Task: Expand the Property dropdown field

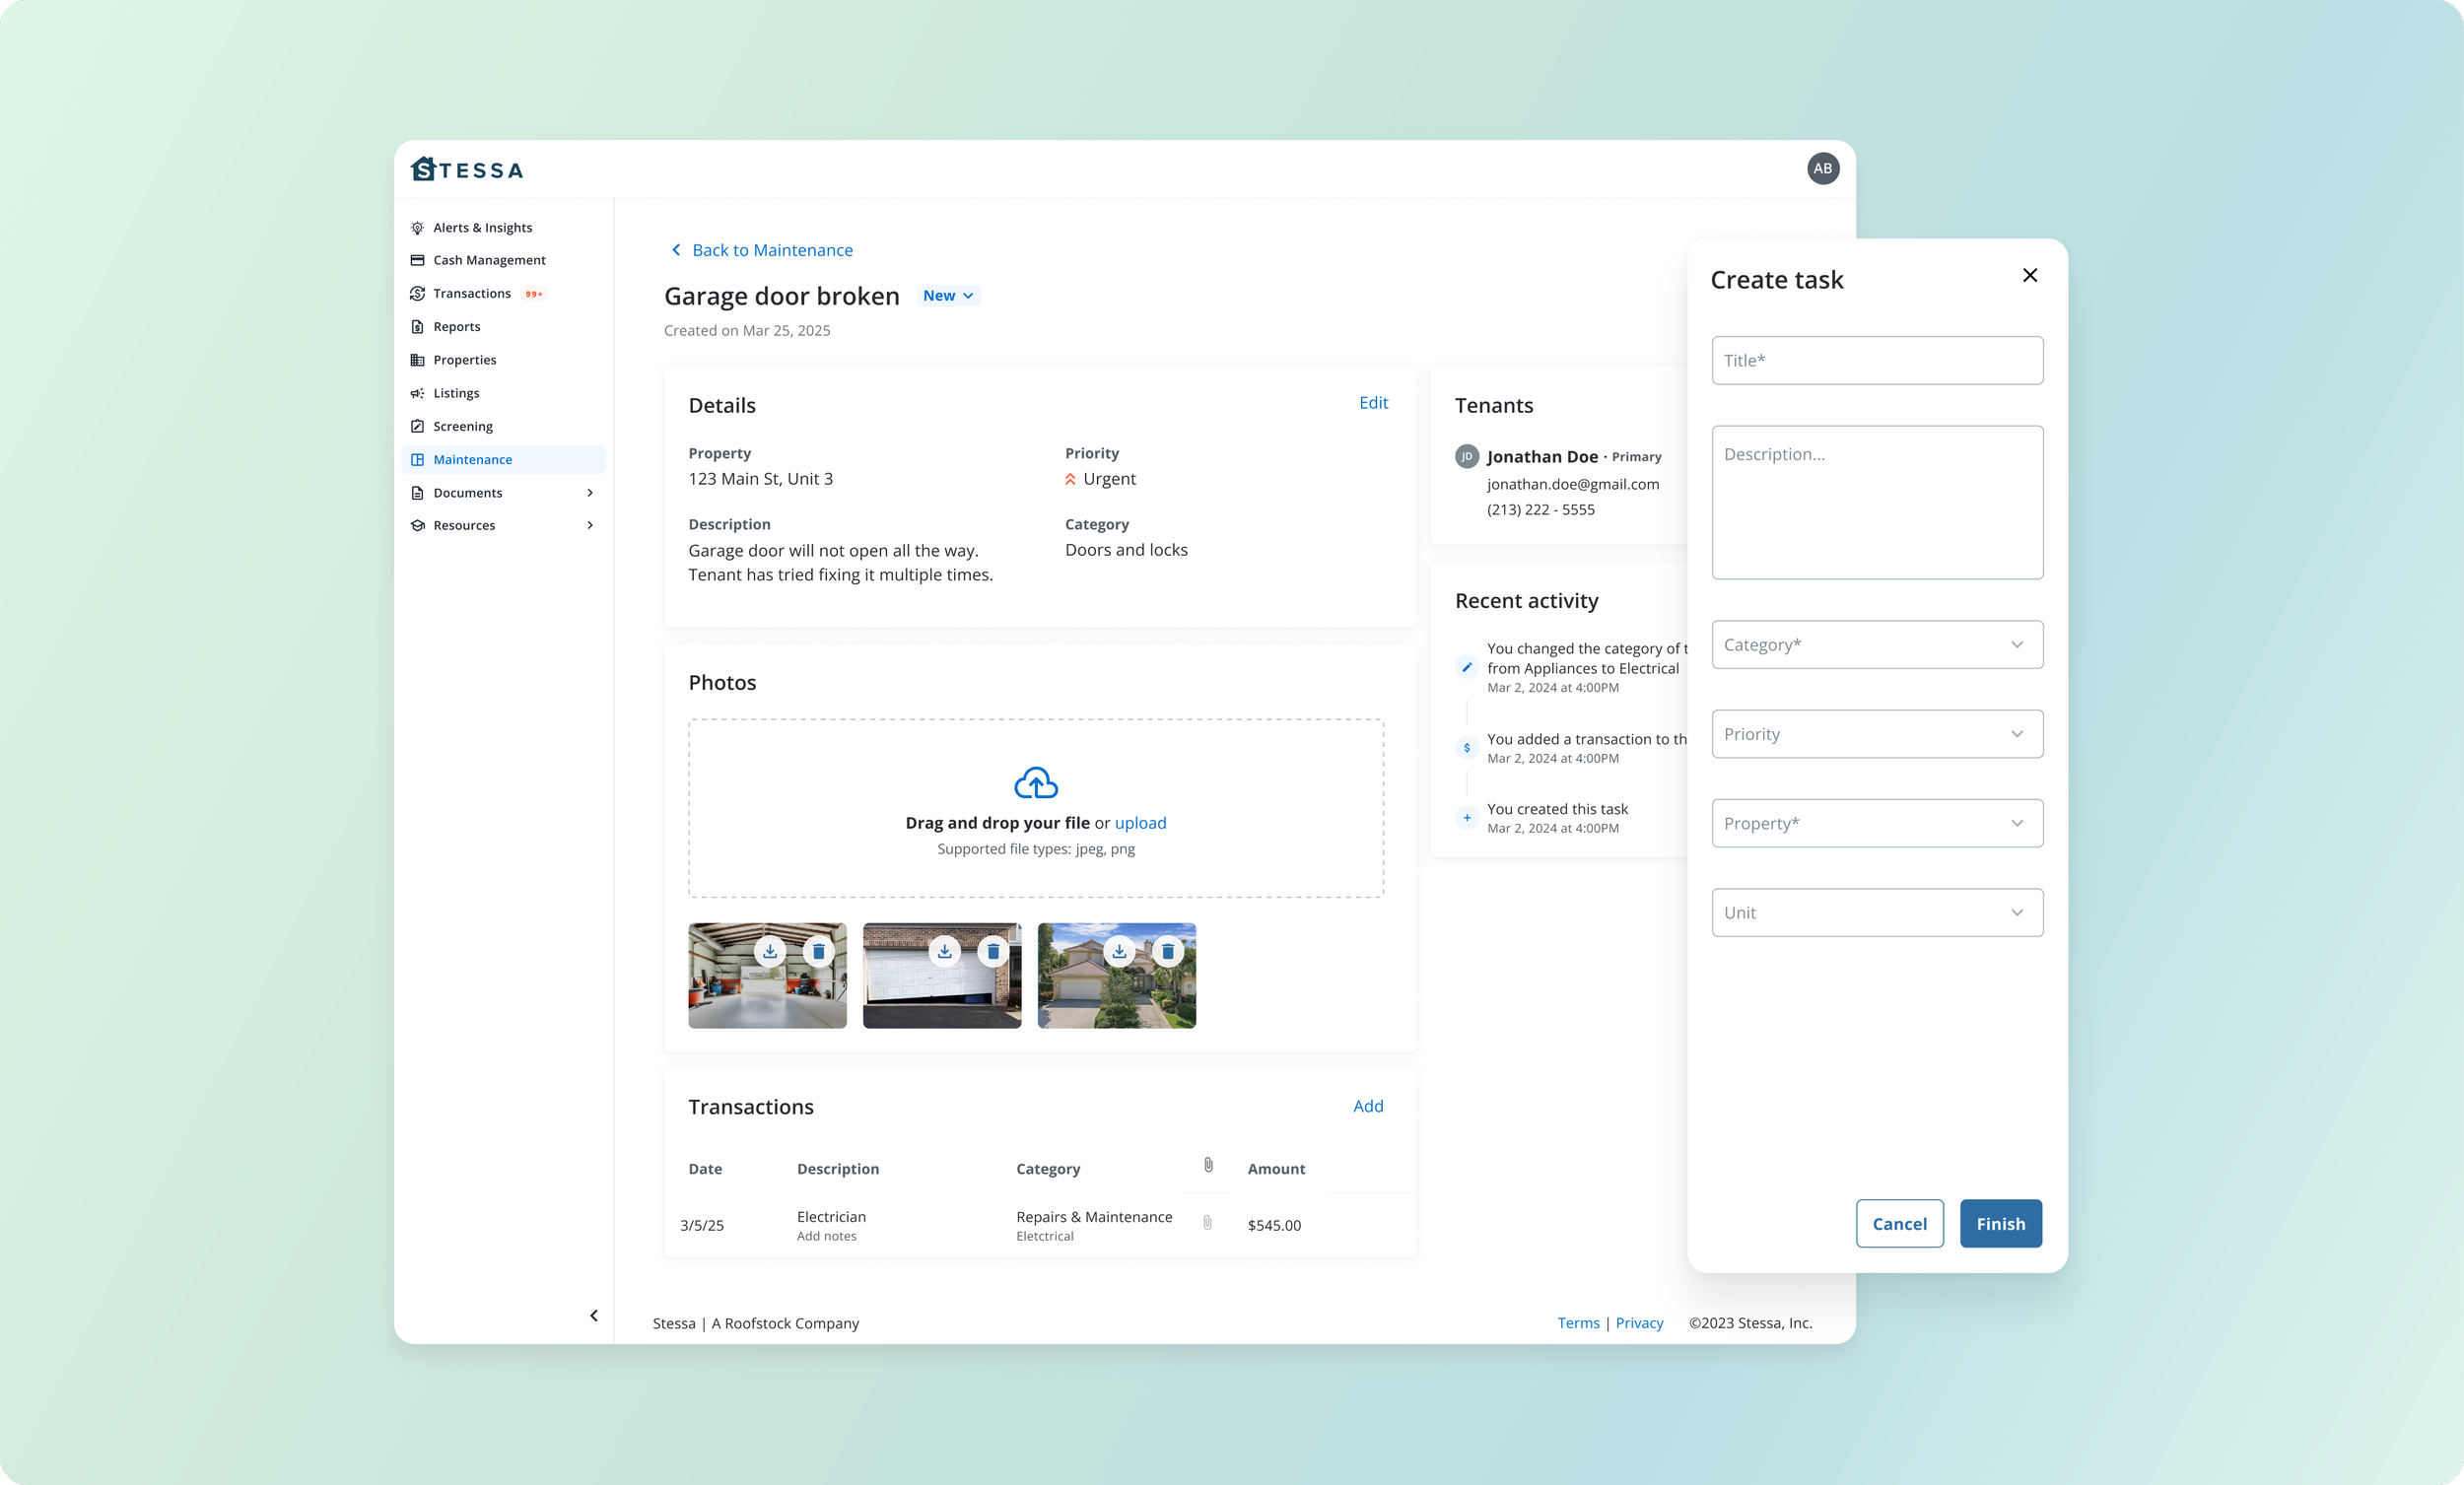Action: coord(1876,823)
